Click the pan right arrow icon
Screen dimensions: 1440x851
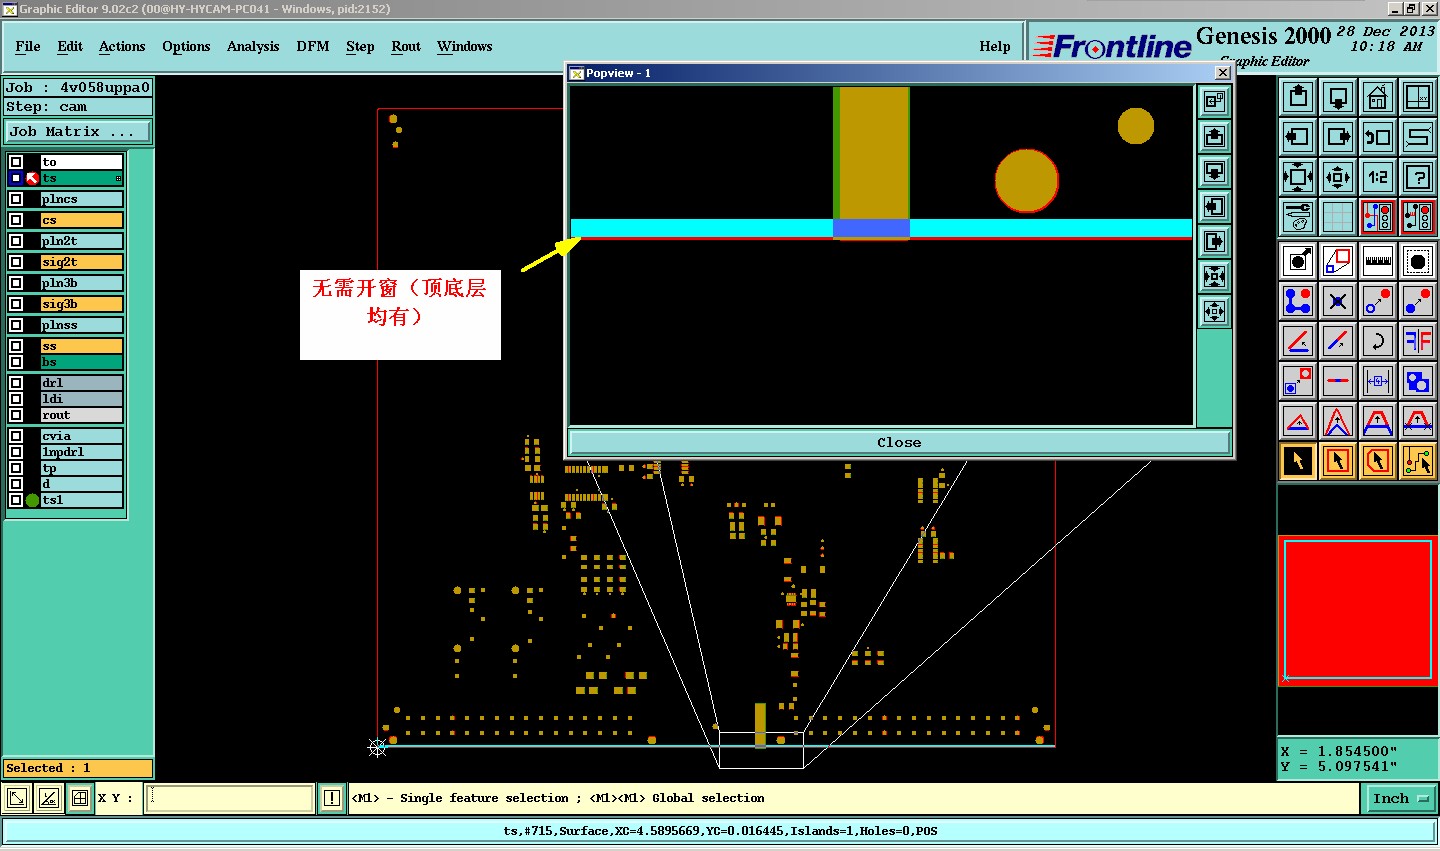(x=1338, y=137)
